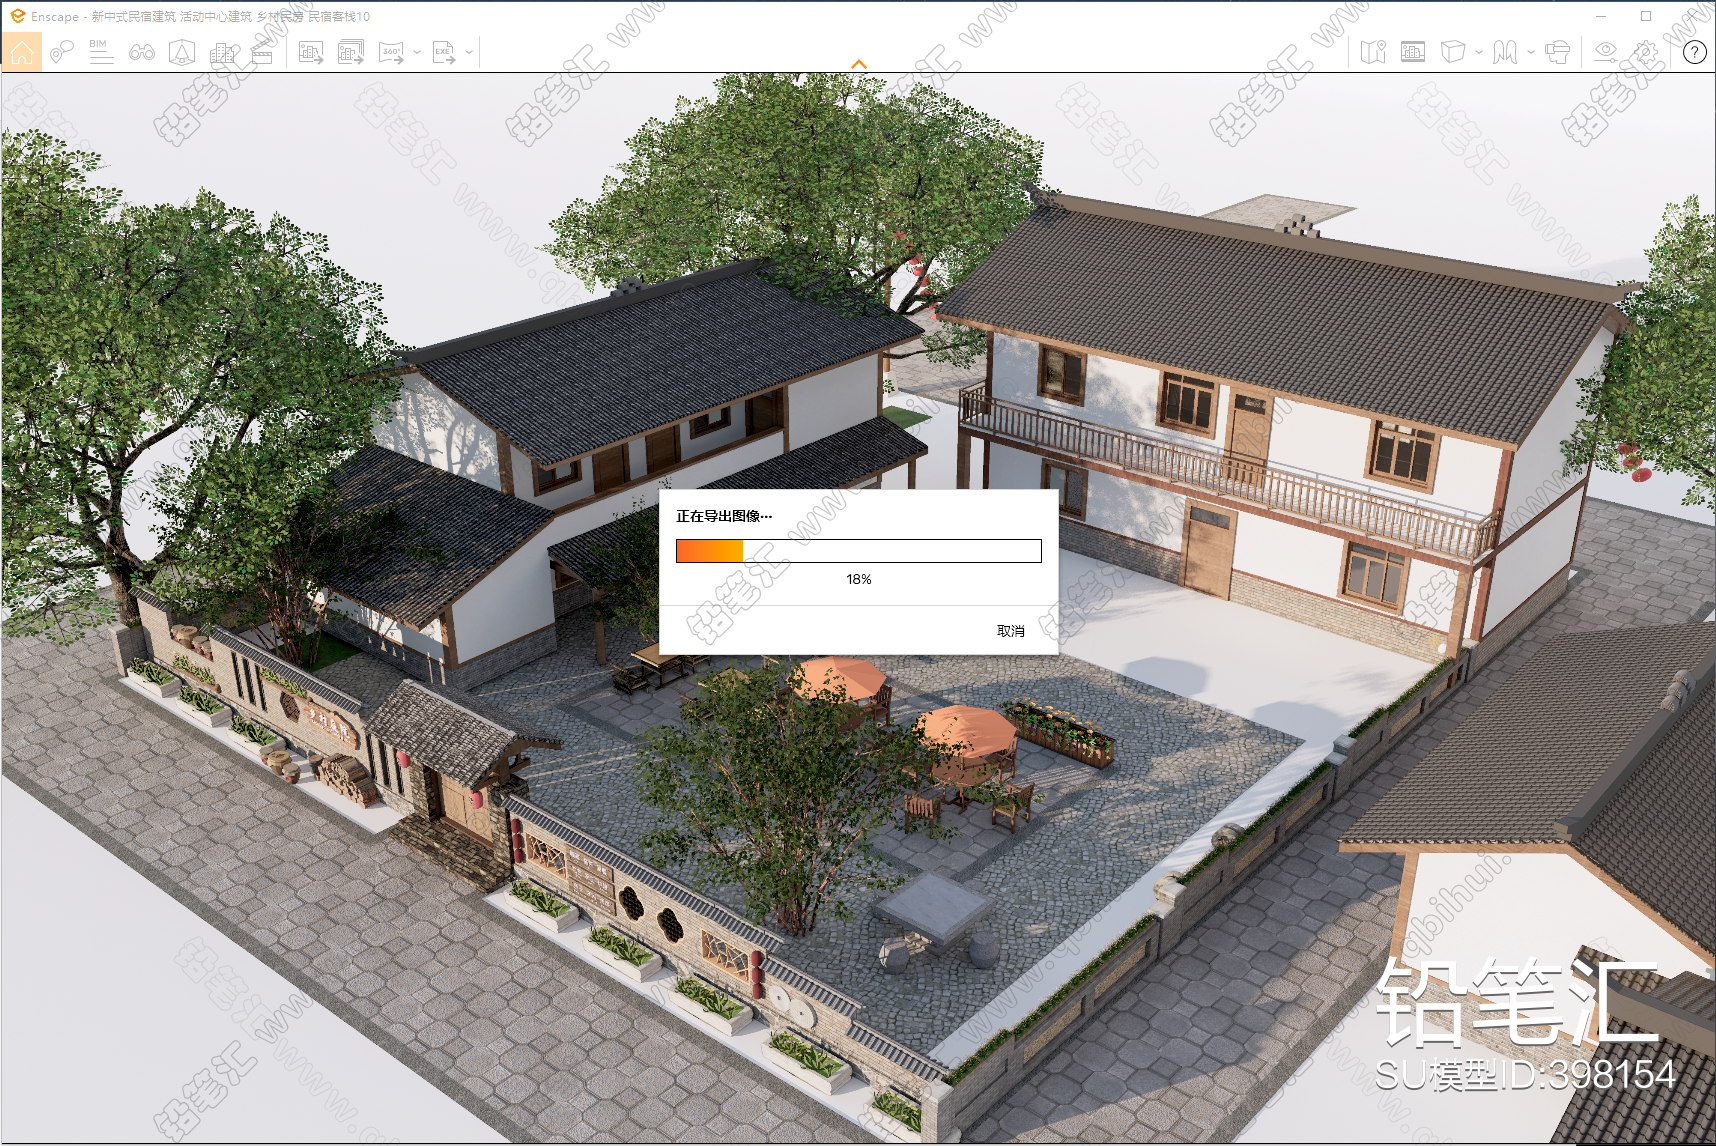The image size is (1716, 1146).
Task: Select the projection cube view icon
Action: coord(1453,52)
